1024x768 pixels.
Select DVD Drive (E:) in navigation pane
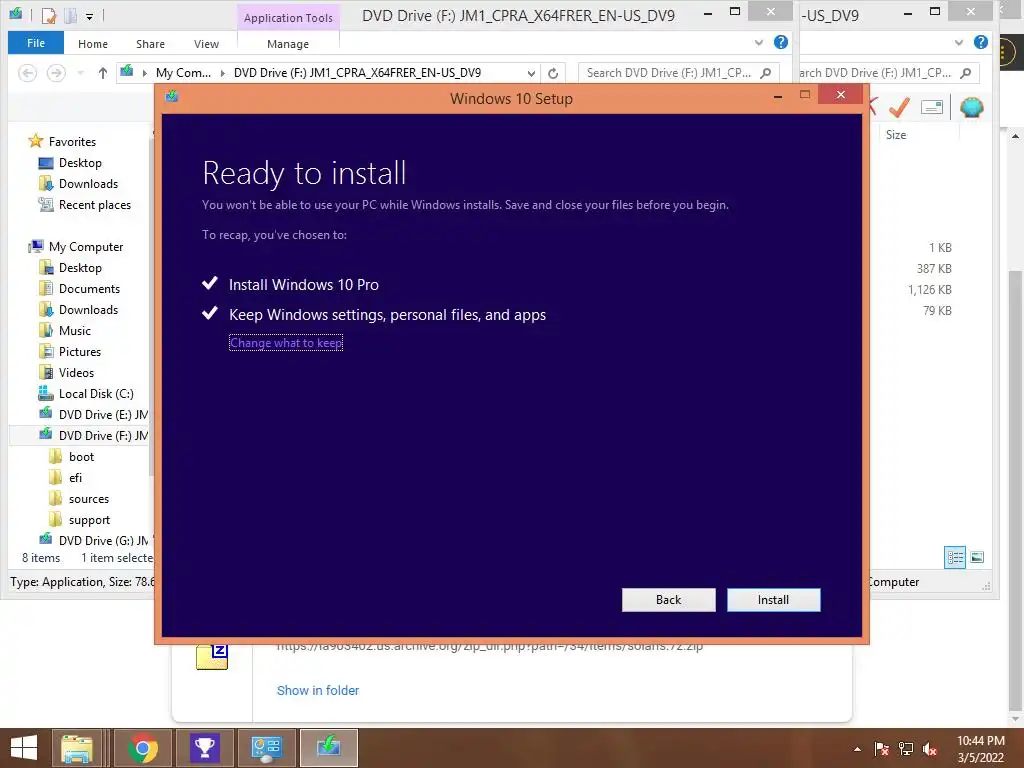(93, 415)
